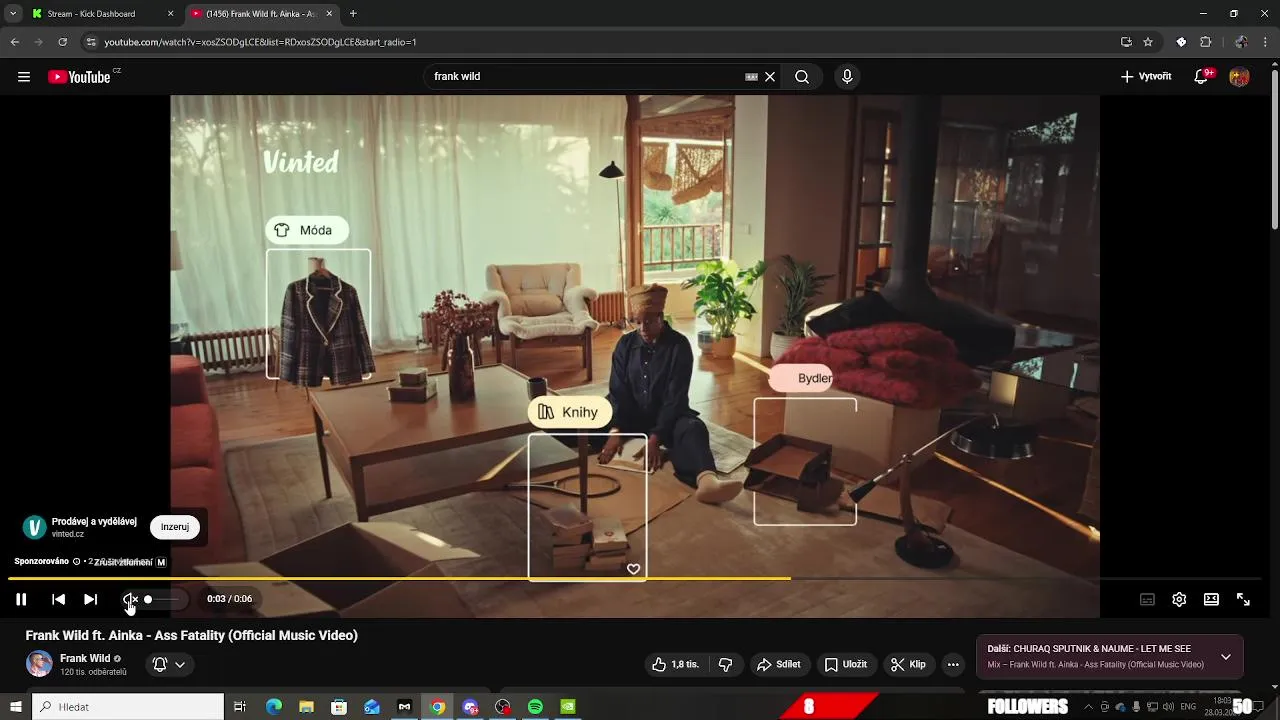Open YouTube notifications bell
Screen dimensions: 1280x720
[1202, 77]
